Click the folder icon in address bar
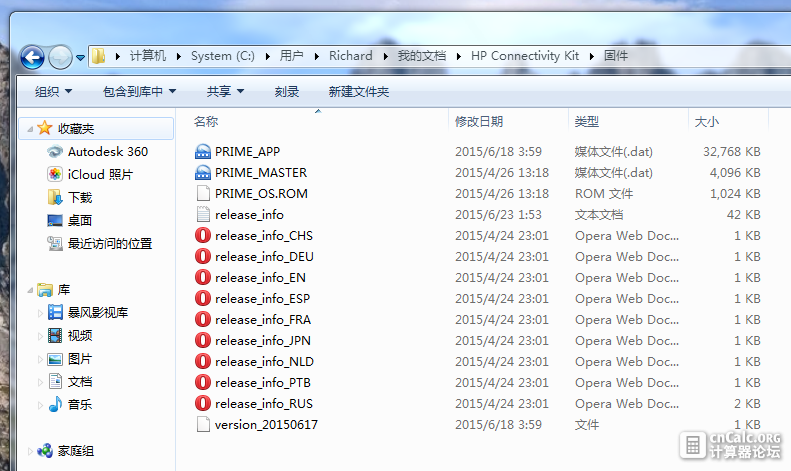Screen dimensions: 791x471 pyautogui.click(x=99, y=56)
